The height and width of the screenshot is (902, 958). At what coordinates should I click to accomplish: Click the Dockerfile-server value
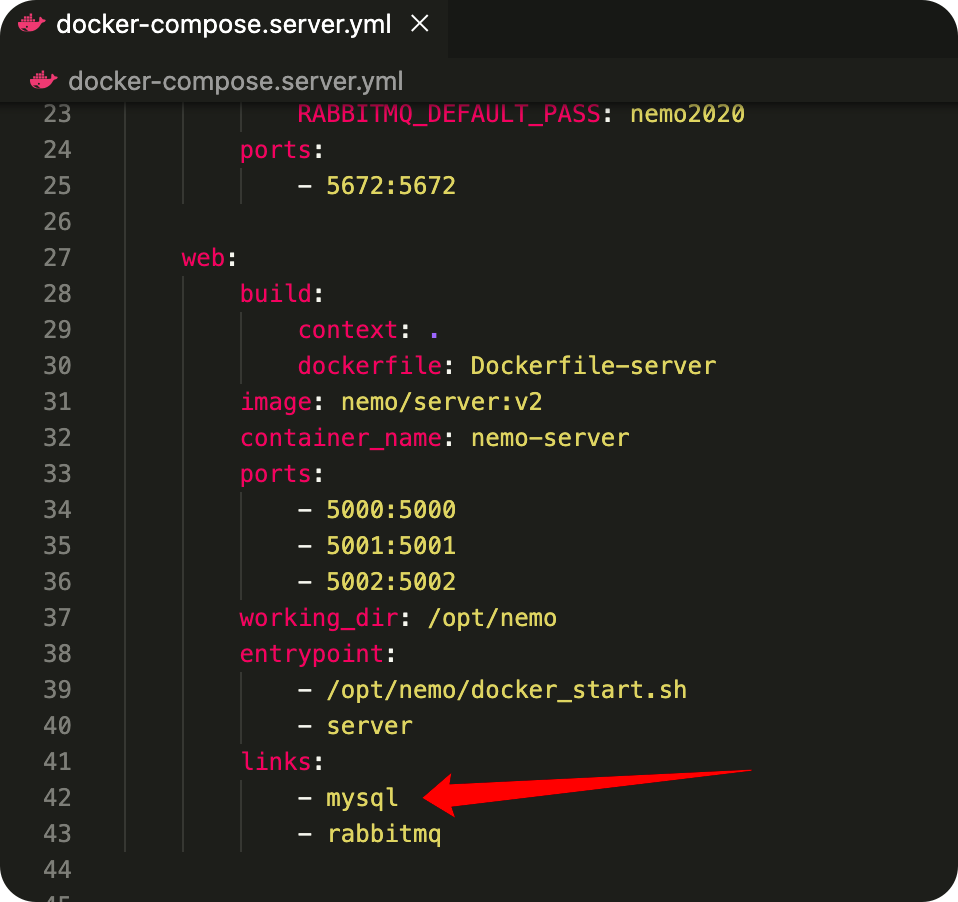pos(593,365)
